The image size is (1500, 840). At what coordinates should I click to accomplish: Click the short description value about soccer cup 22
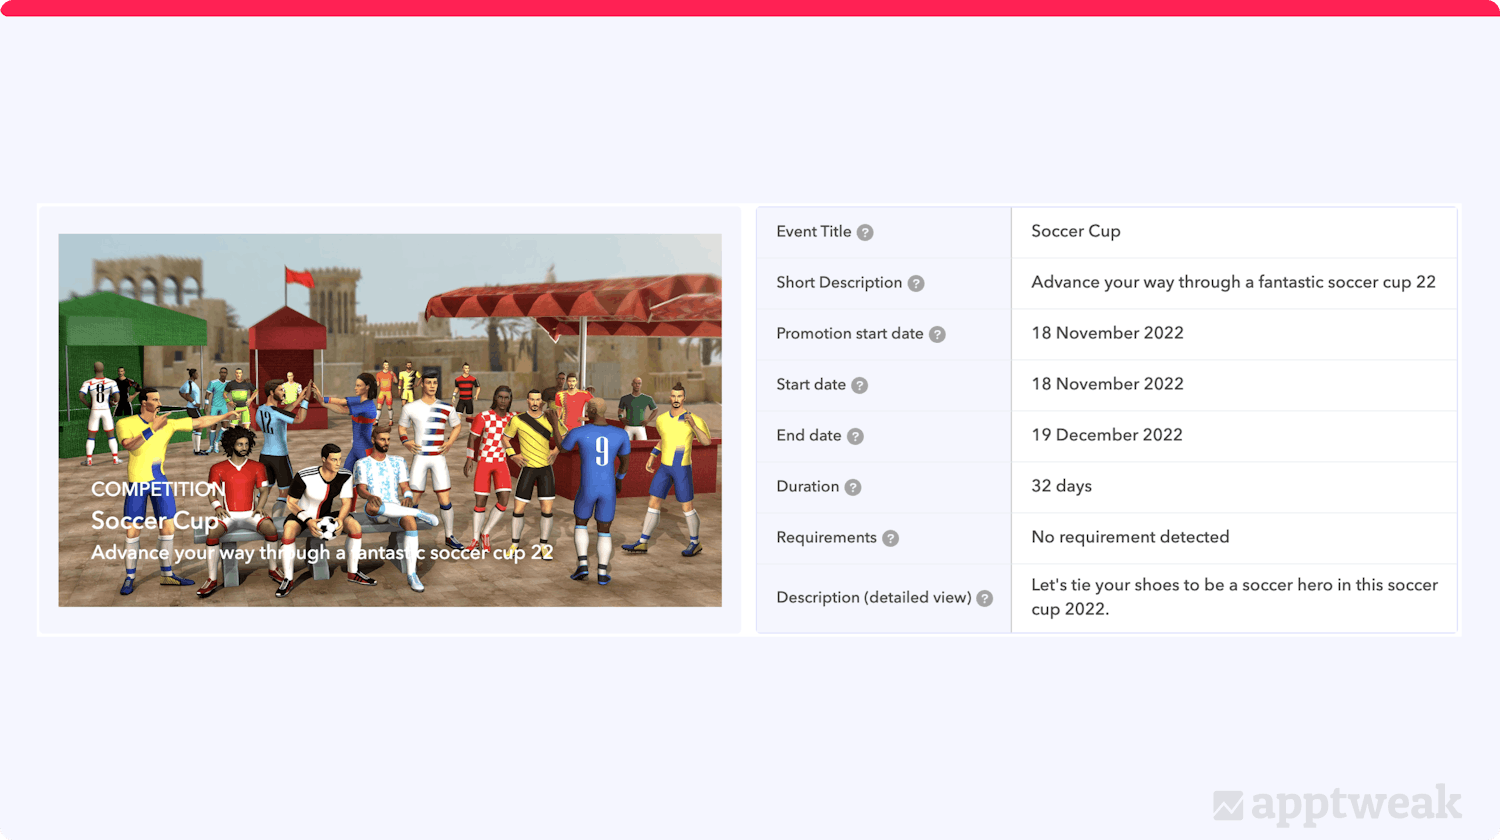(x=1233, y=282)
